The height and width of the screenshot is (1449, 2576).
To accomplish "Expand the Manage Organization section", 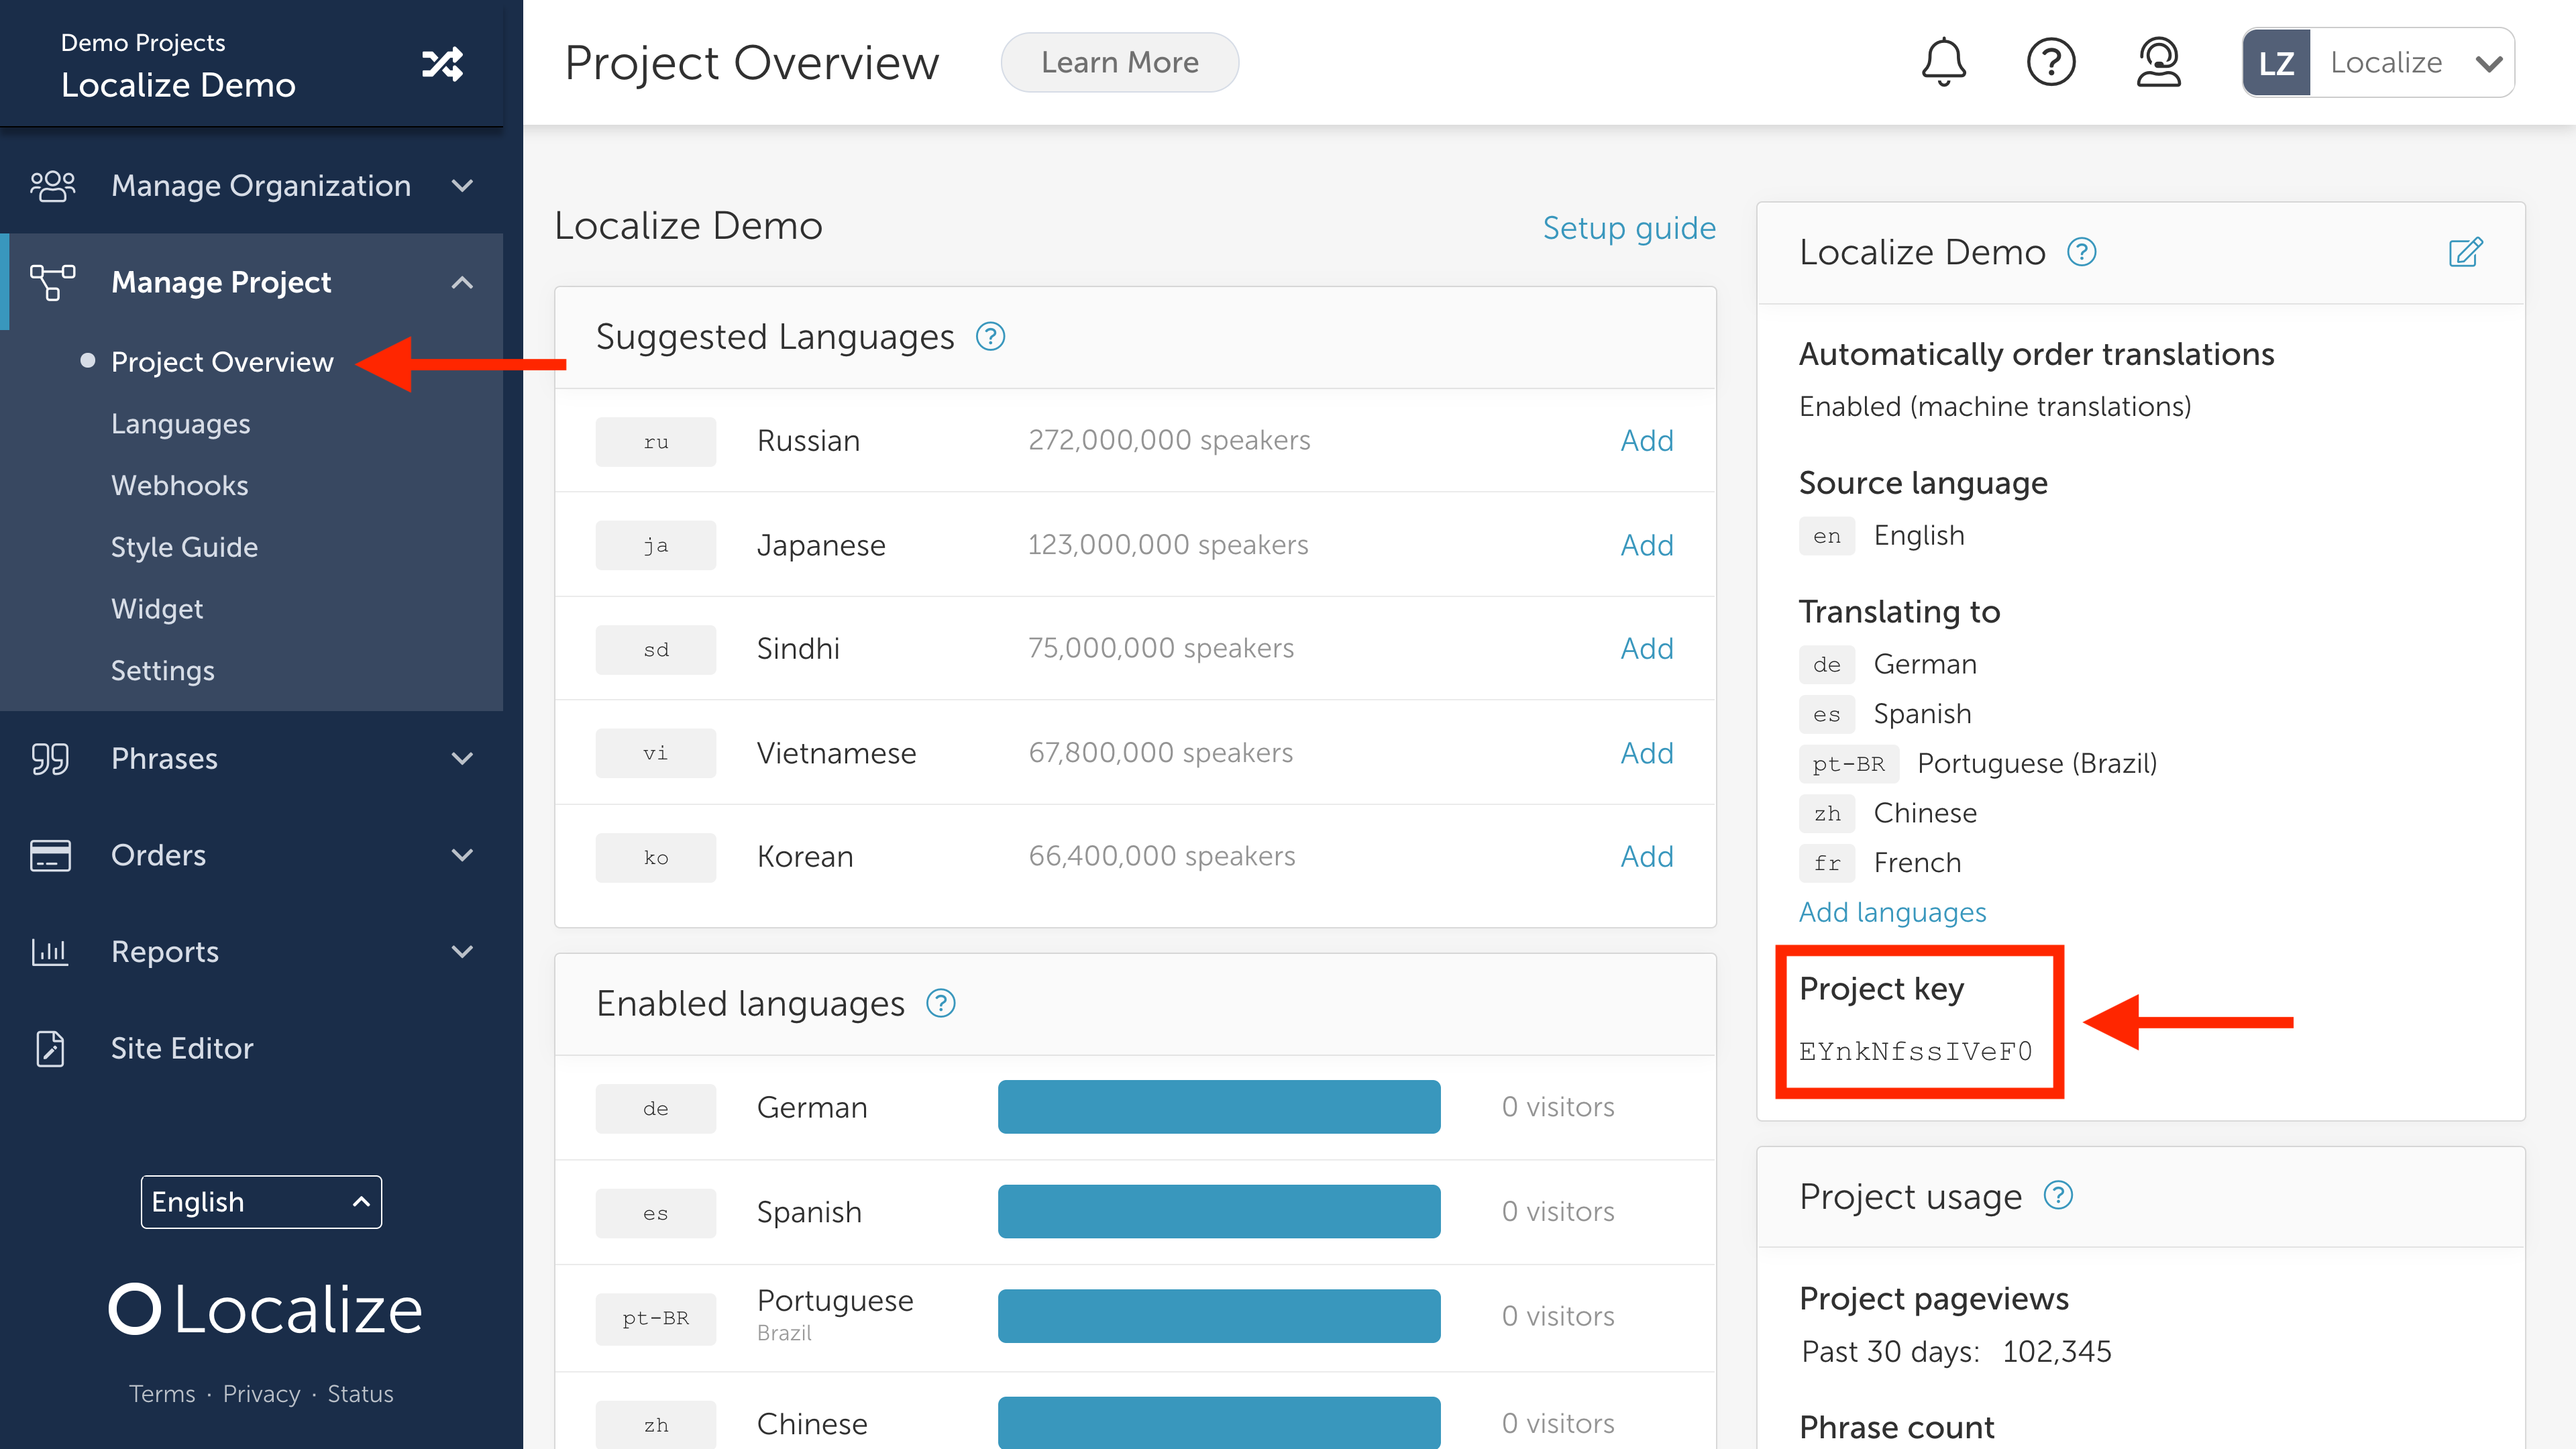I will [260, 185].
